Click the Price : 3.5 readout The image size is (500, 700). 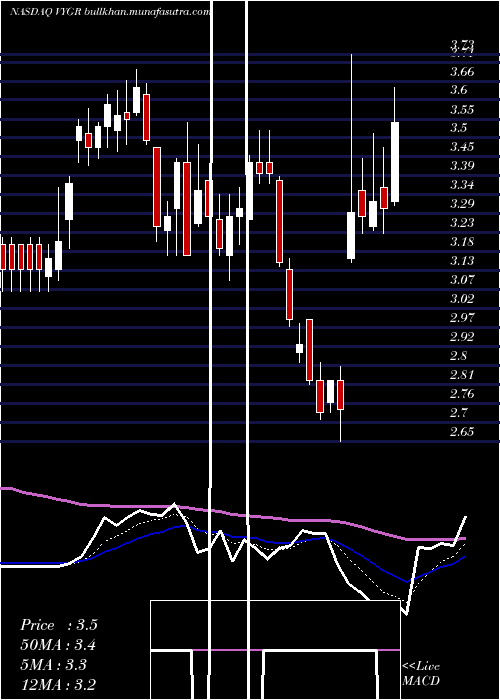[x=58, y=625]
